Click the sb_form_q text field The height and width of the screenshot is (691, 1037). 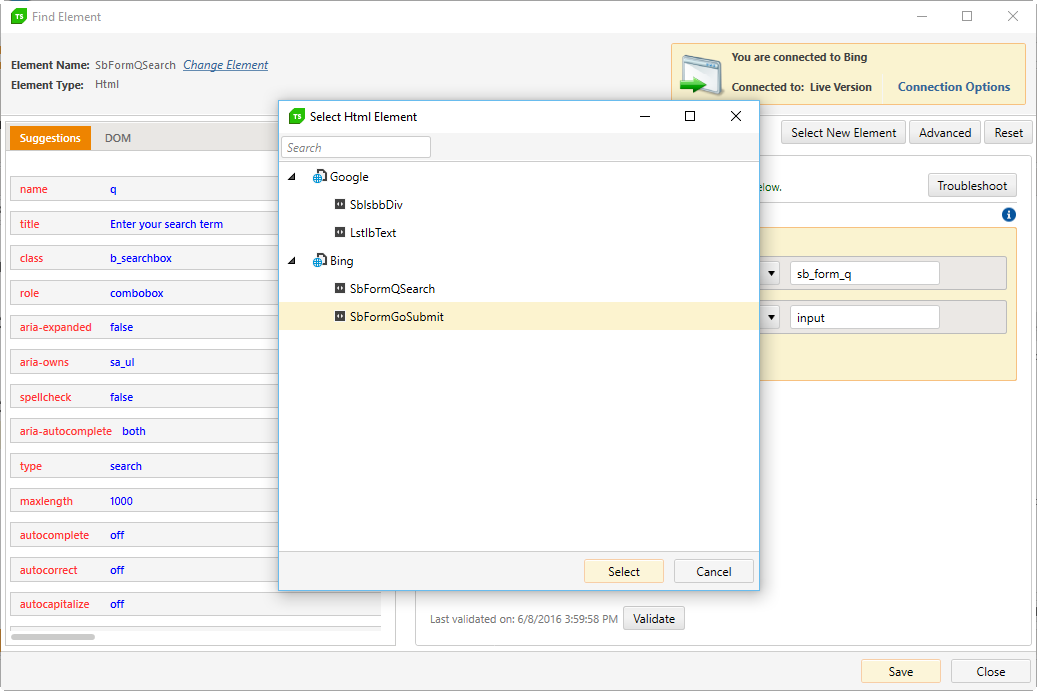[864, 273]
